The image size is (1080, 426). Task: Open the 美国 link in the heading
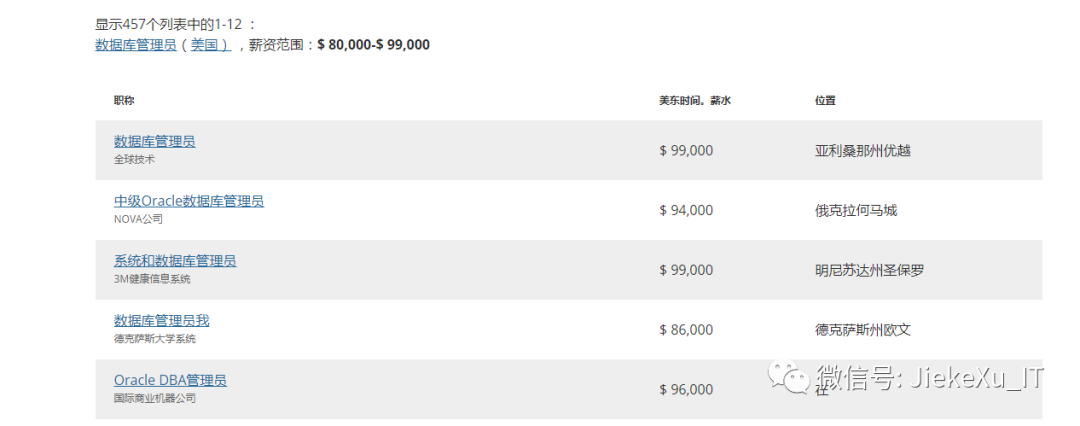pyautogui.click(x=210, y=45)
